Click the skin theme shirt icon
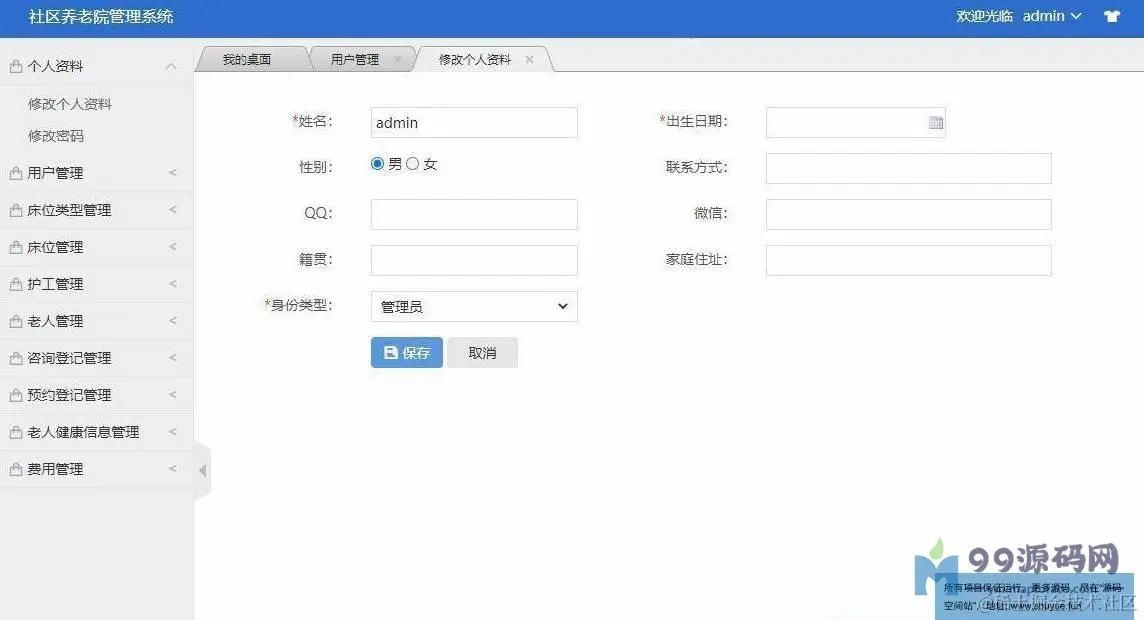 pyautogui.click(x=1111, y=16)
